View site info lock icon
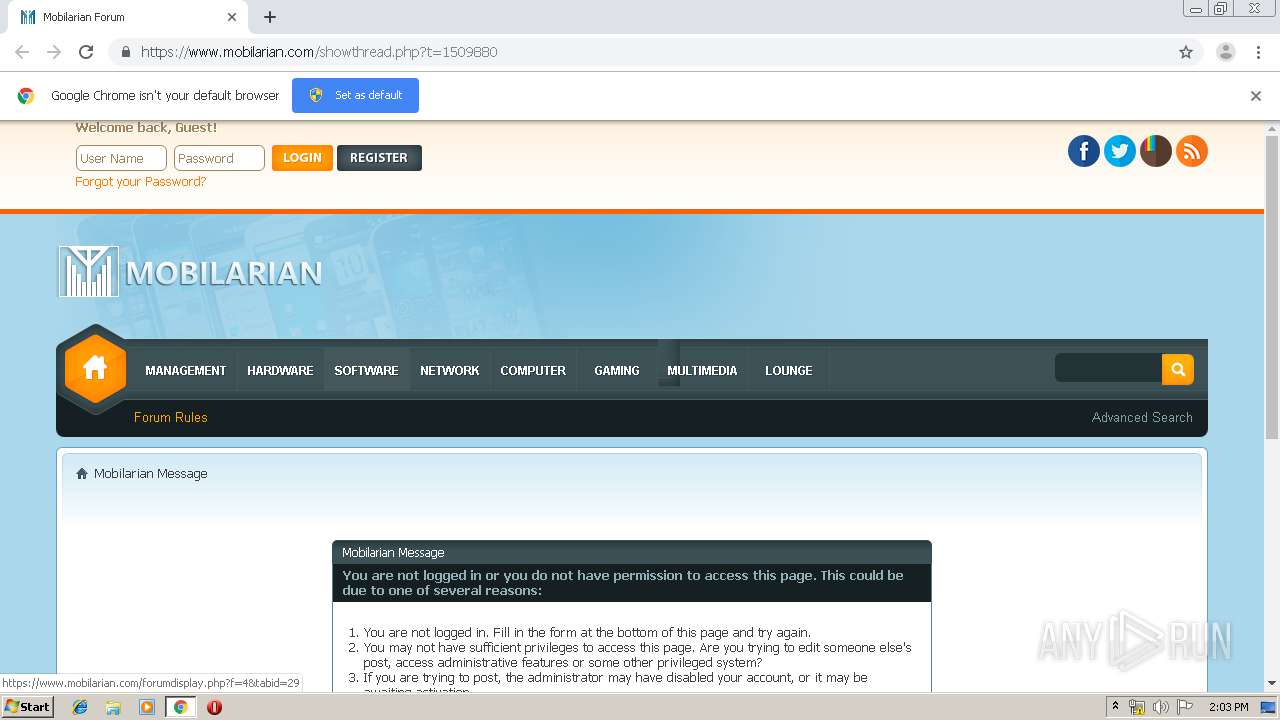Image resolution: width=1280 pixels, height=720 pixels. tap(125, 52)
